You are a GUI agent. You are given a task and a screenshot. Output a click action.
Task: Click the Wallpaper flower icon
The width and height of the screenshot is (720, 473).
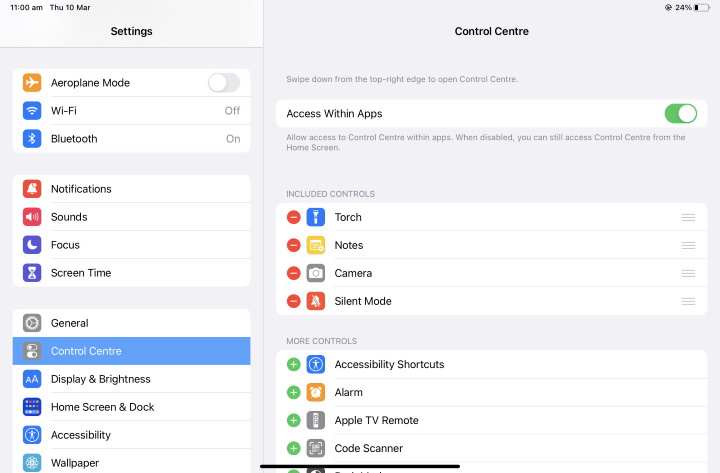(32, 463)
